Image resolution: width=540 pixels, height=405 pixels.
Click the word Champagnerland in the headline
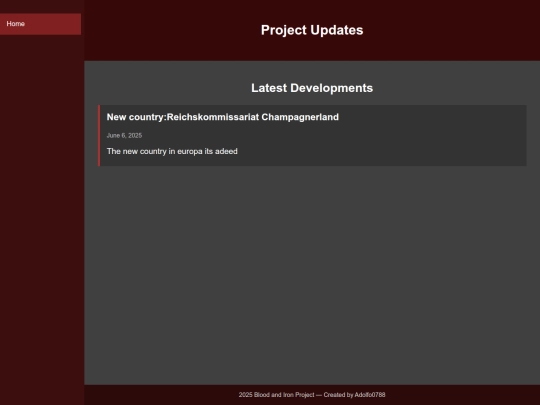click(300, 117)
